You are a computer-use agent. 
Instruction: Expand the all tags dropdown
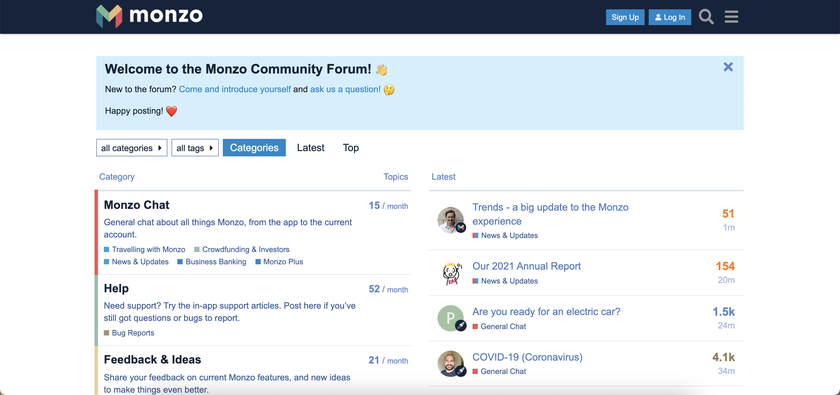point(195,148)
